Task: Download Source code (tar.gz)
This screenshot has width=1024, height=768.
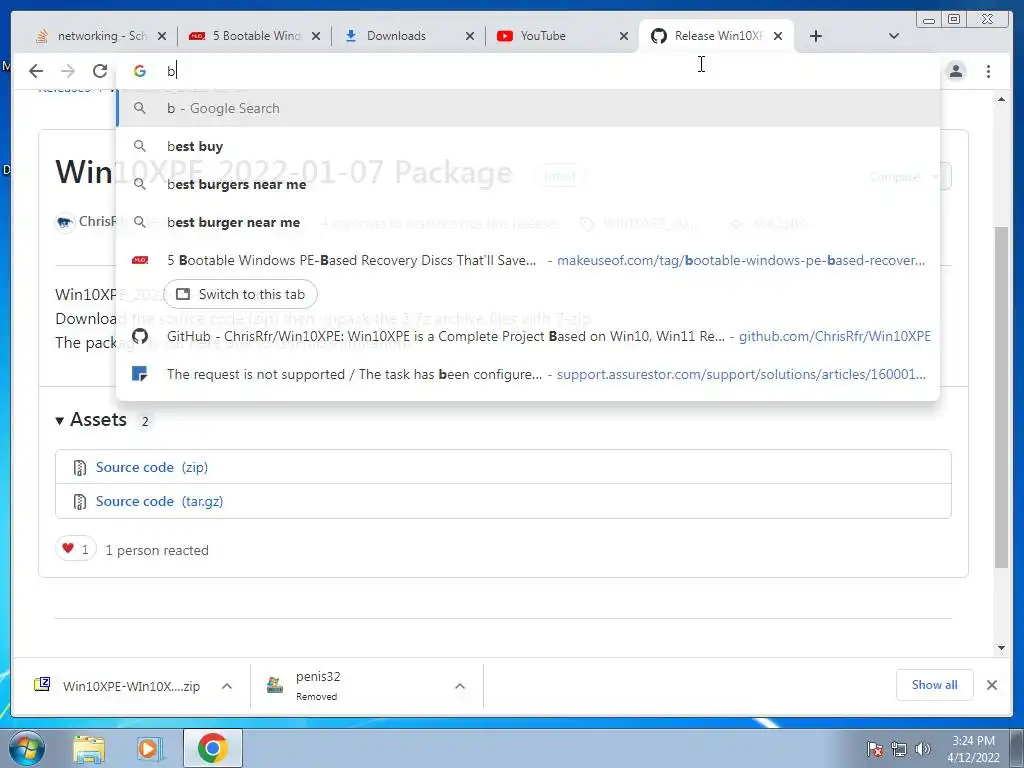Action: [x=159, y=502]
